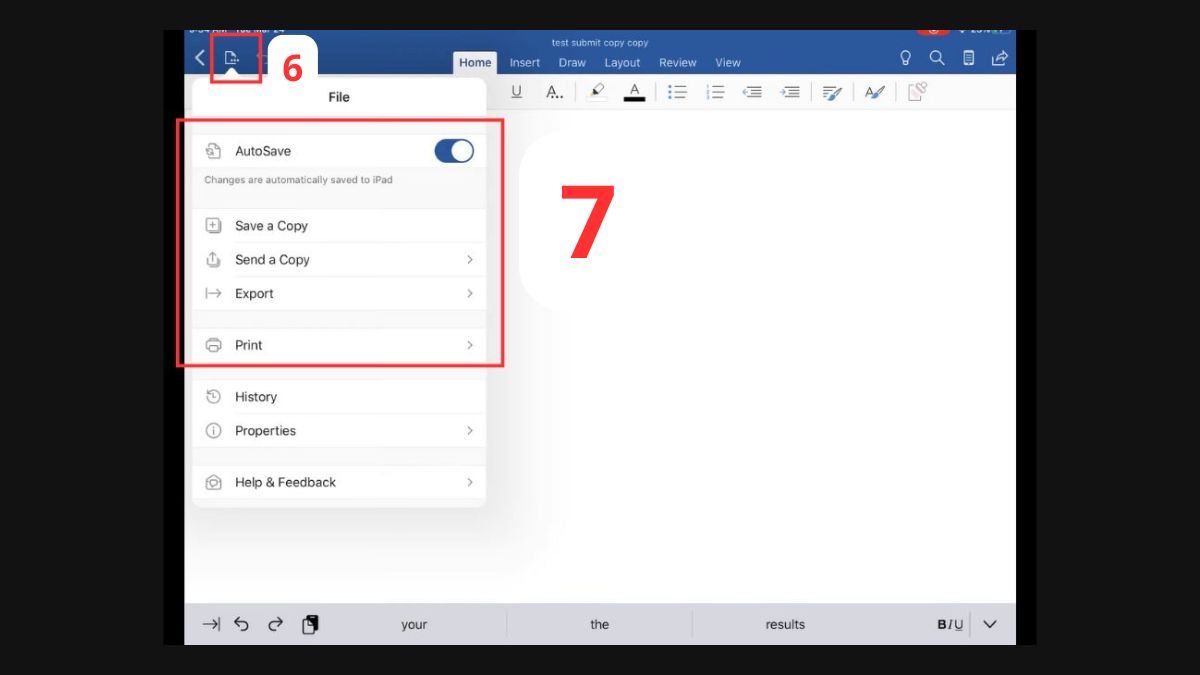The width and height of the screenshot is (1200, 675).
Task: Open more font formatting (A...) button
Action: (554, 92)
